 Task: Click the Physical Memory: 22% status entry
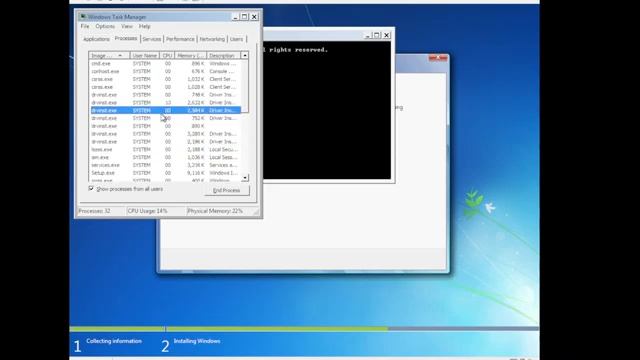pos(219,211)
